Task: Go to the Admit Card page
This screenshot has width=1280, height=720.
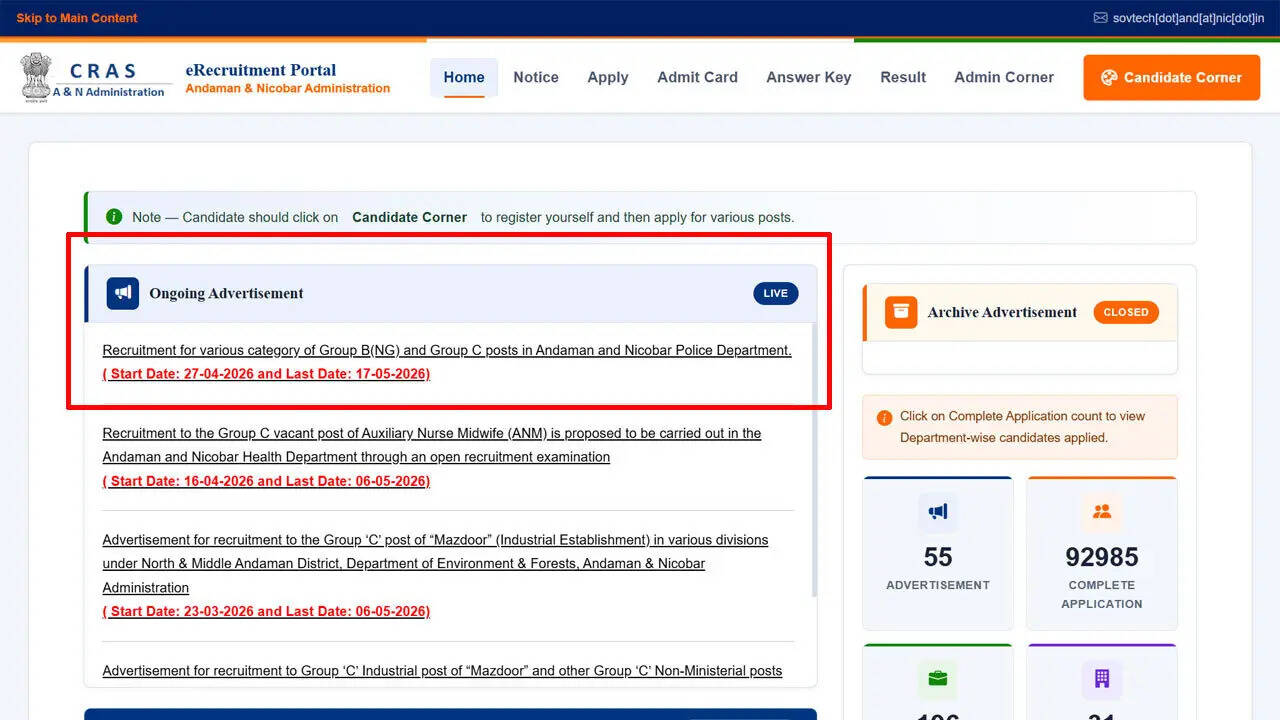Action: [697, 77]
